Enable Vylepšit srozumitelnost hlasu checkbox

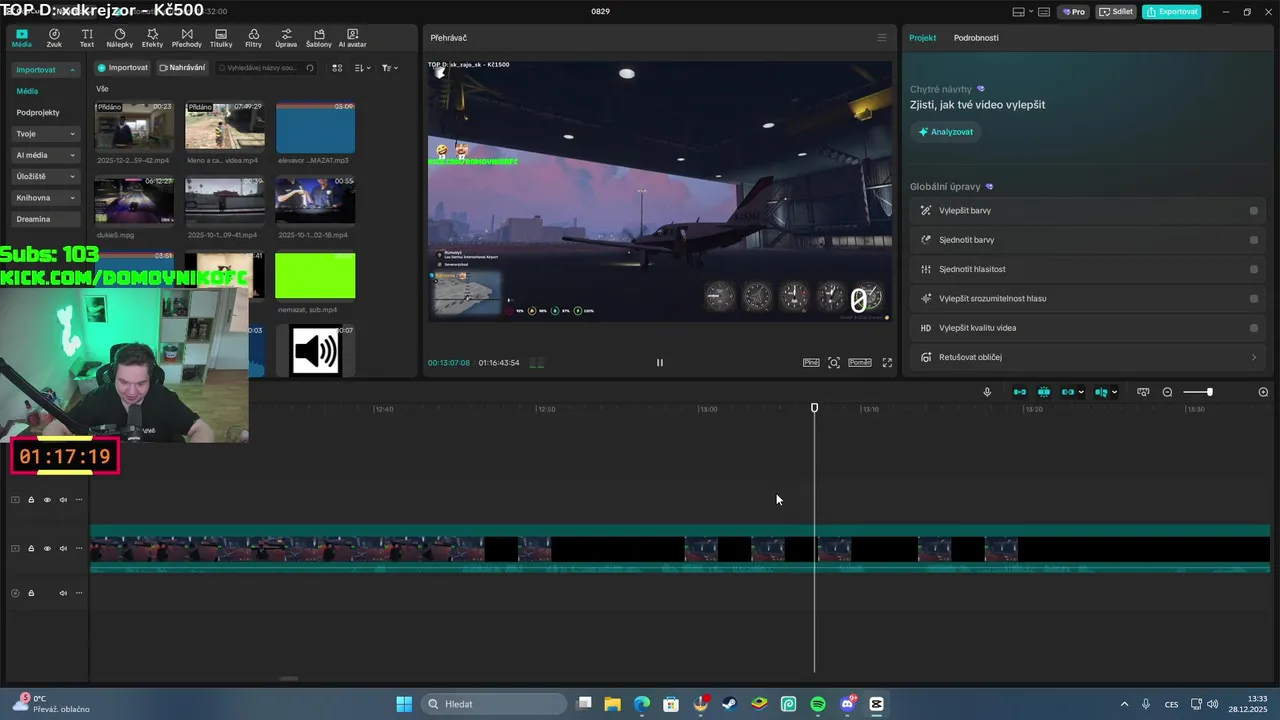coord(1254,298)
